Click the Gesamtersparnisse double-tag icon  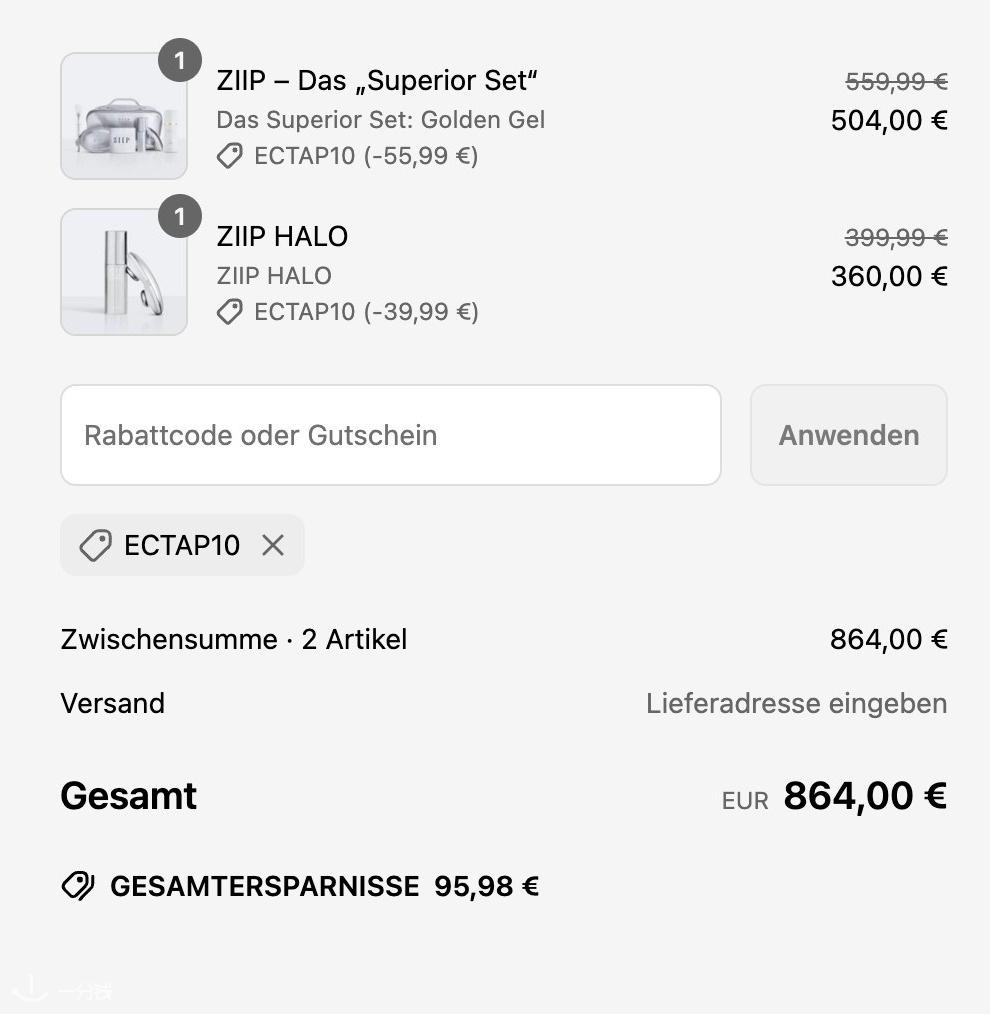78,886
